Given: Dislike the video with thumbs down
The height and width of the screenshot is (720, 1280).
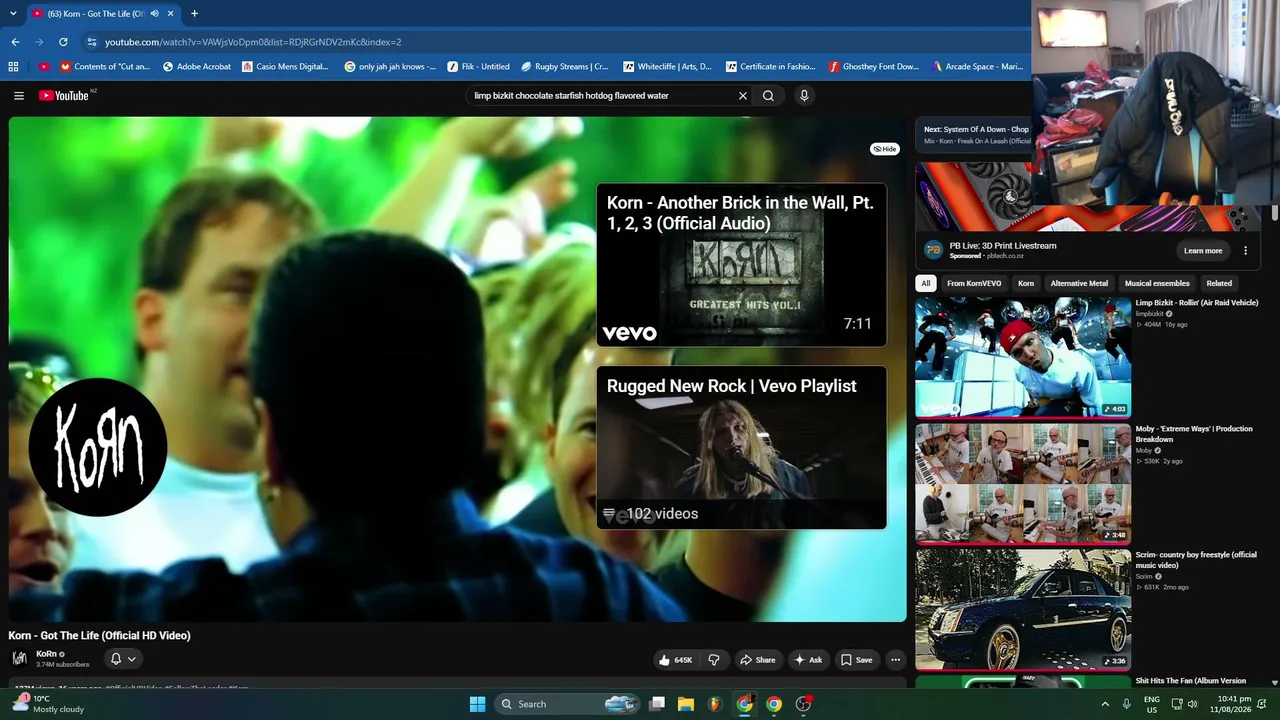Looking at the screenshot, I should [x=714, y=660].
